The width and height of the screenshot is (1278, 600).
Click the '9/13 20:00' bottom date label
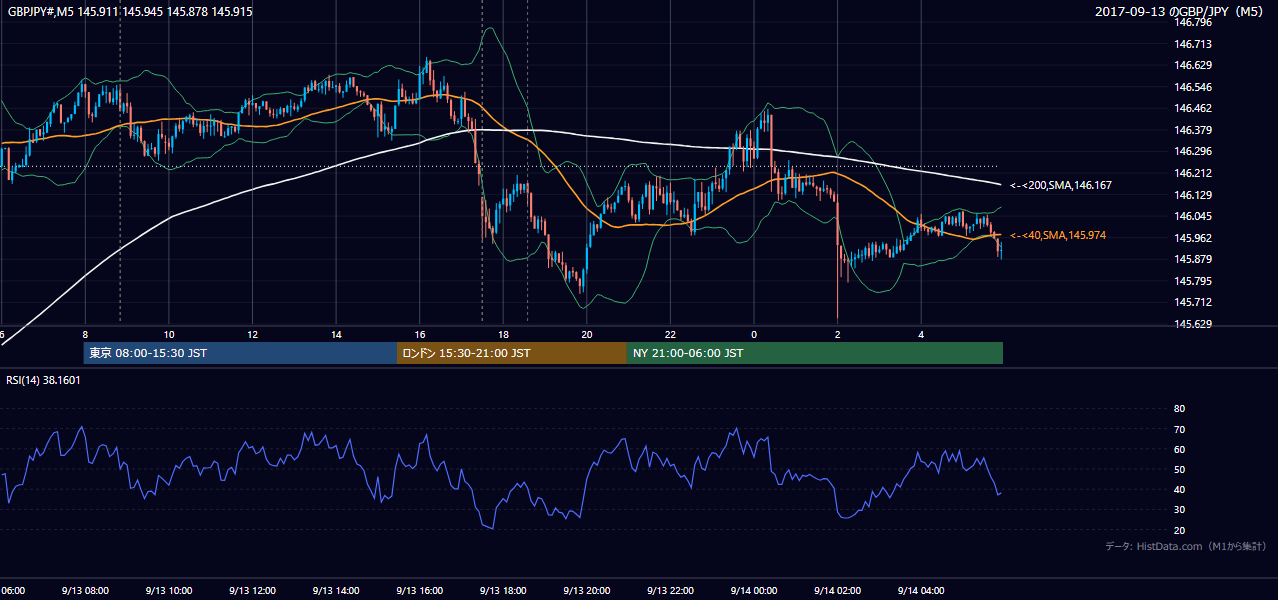587,591
